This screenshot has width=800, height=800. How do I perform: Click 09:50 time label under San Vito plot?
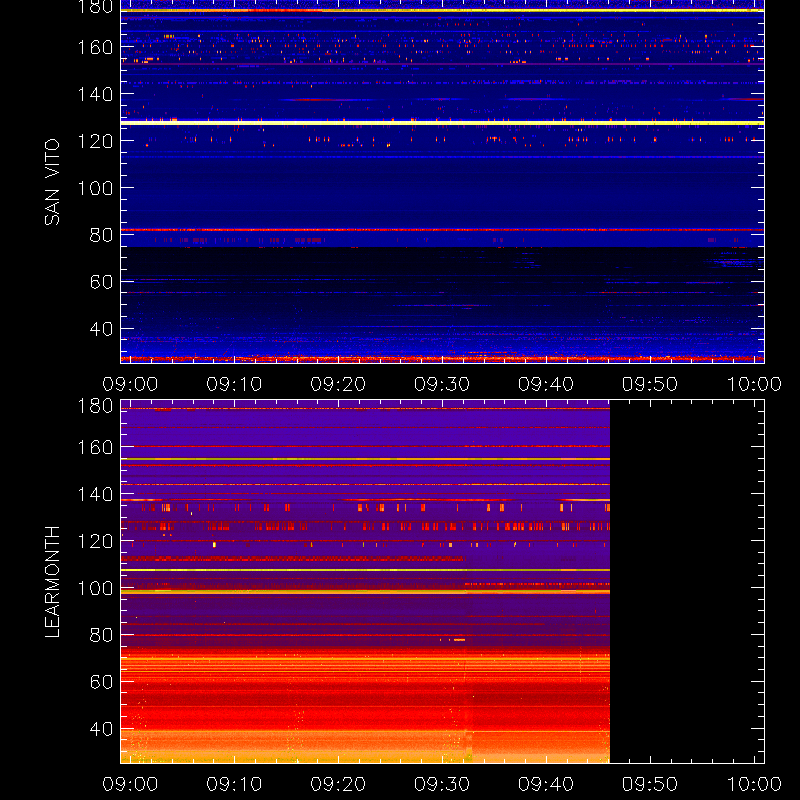pyautogui.click(x=650, y=384)
